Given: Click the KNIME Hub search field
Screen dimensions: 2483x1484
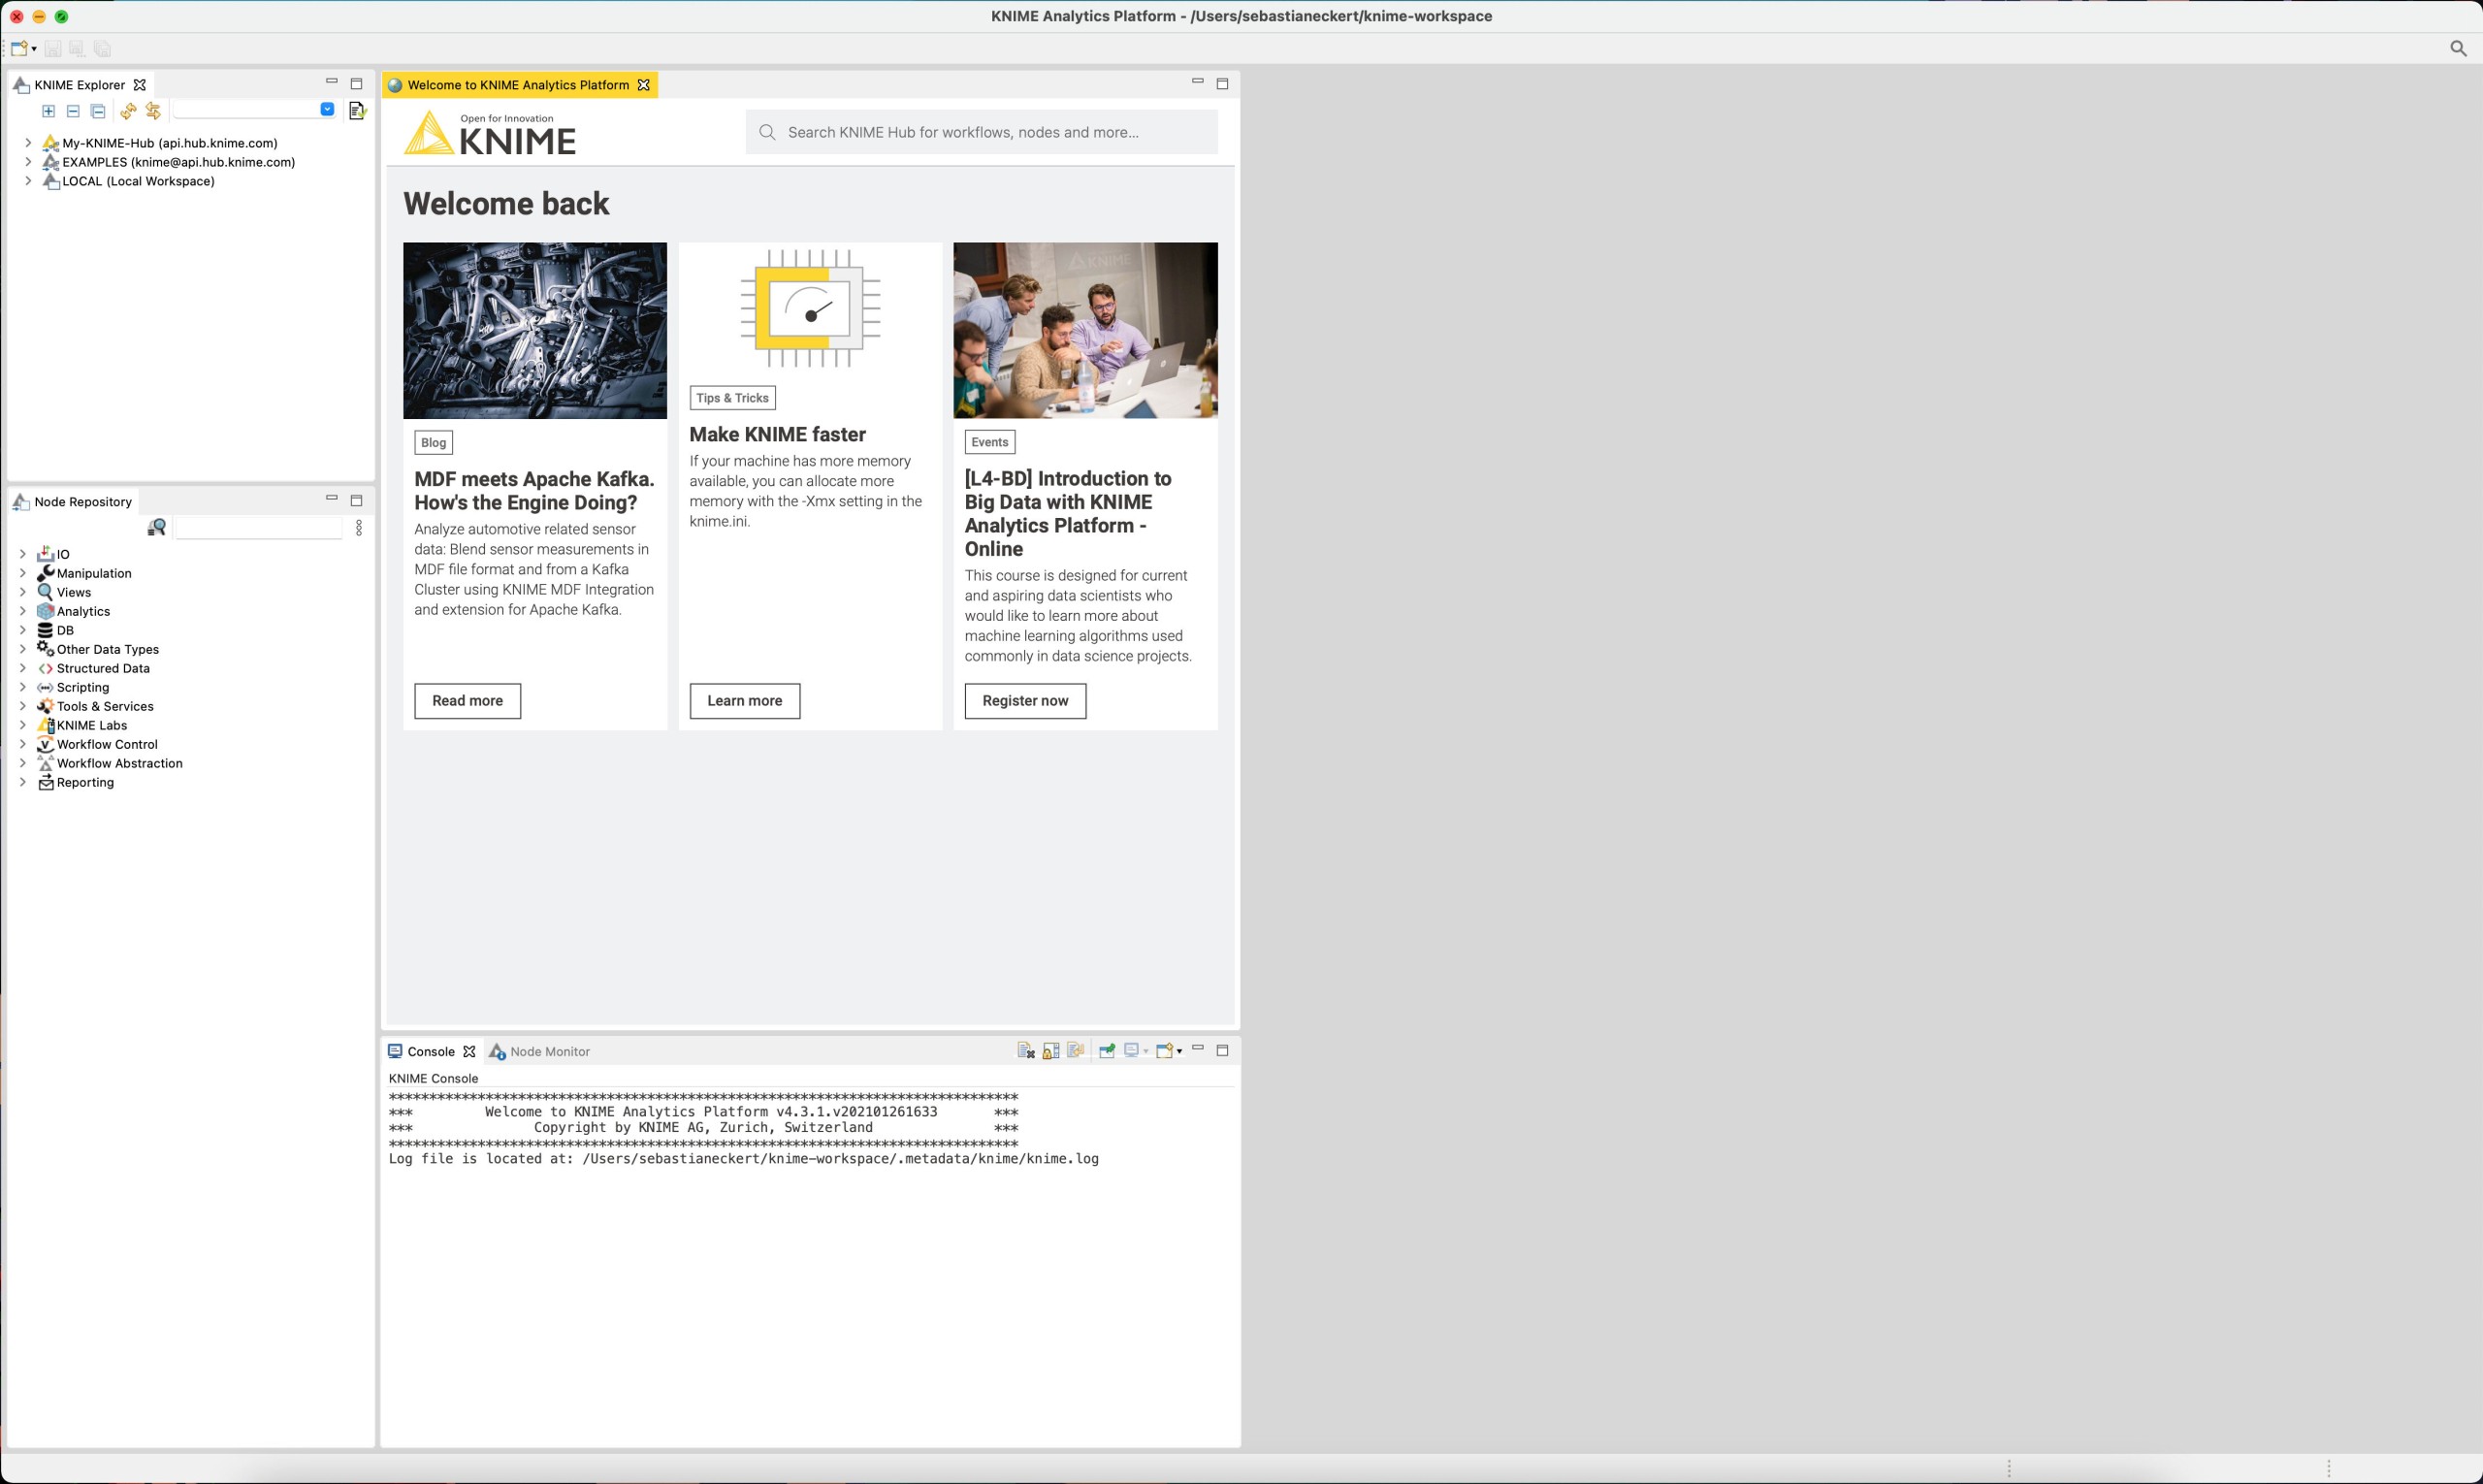Looking at the screenshot, I should click(981, 132).
